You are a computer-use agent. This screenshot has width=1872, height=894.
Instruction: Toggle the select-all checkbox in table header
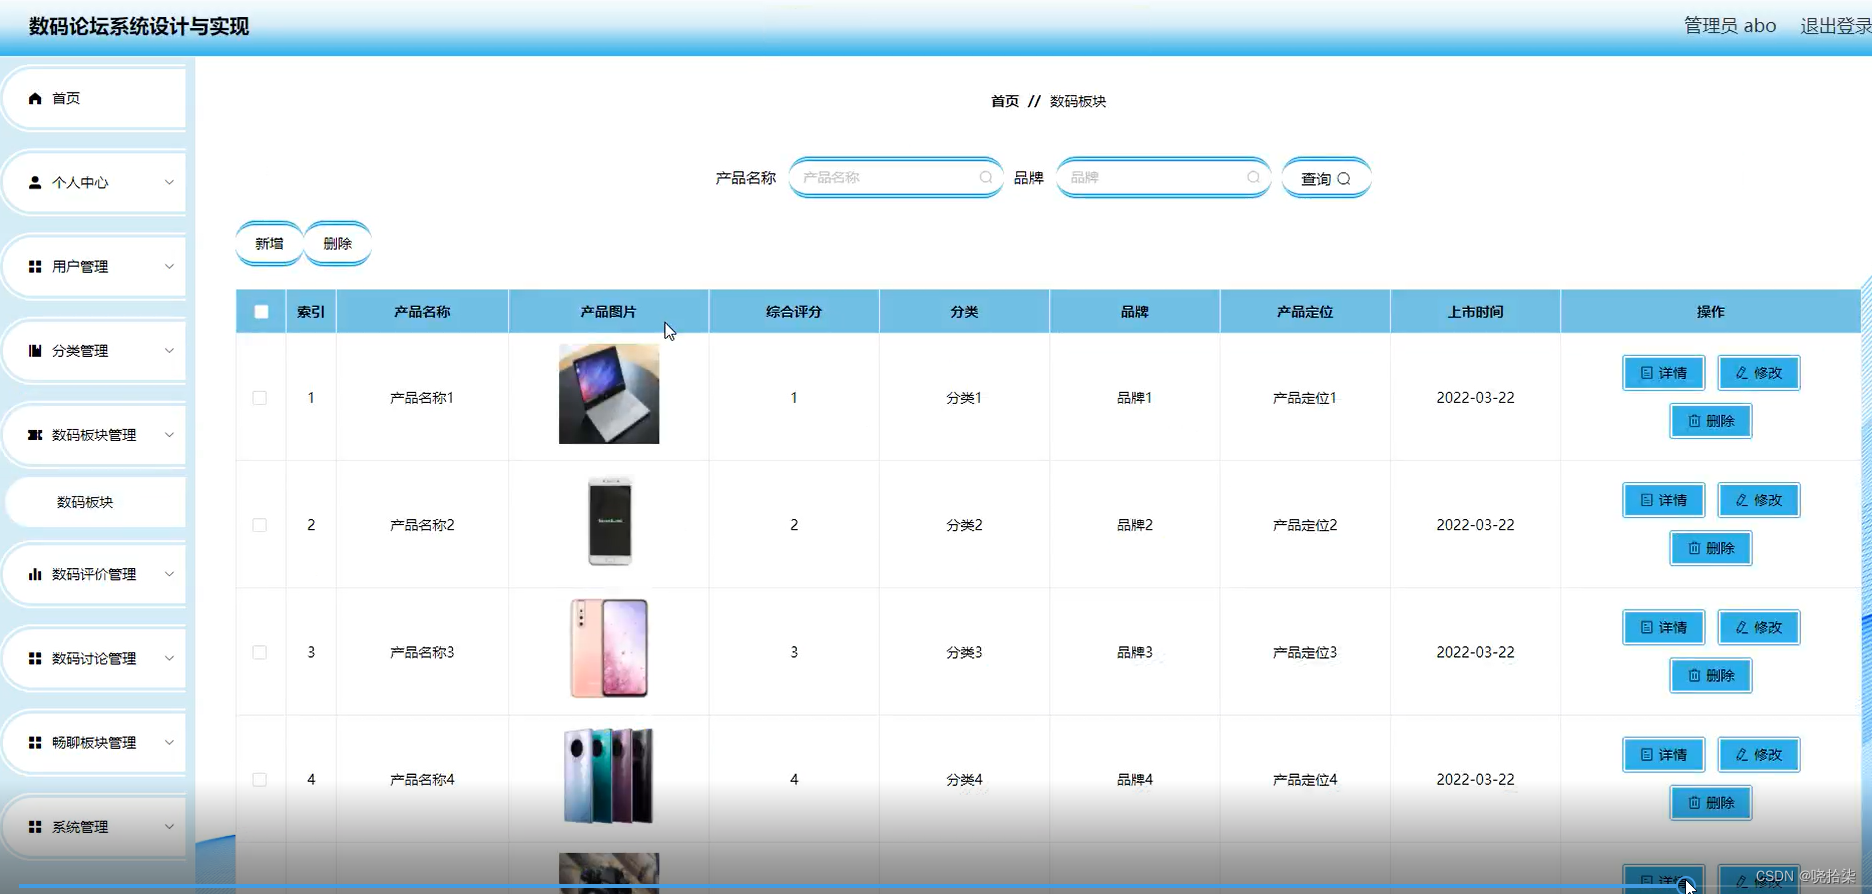(261, 312)
